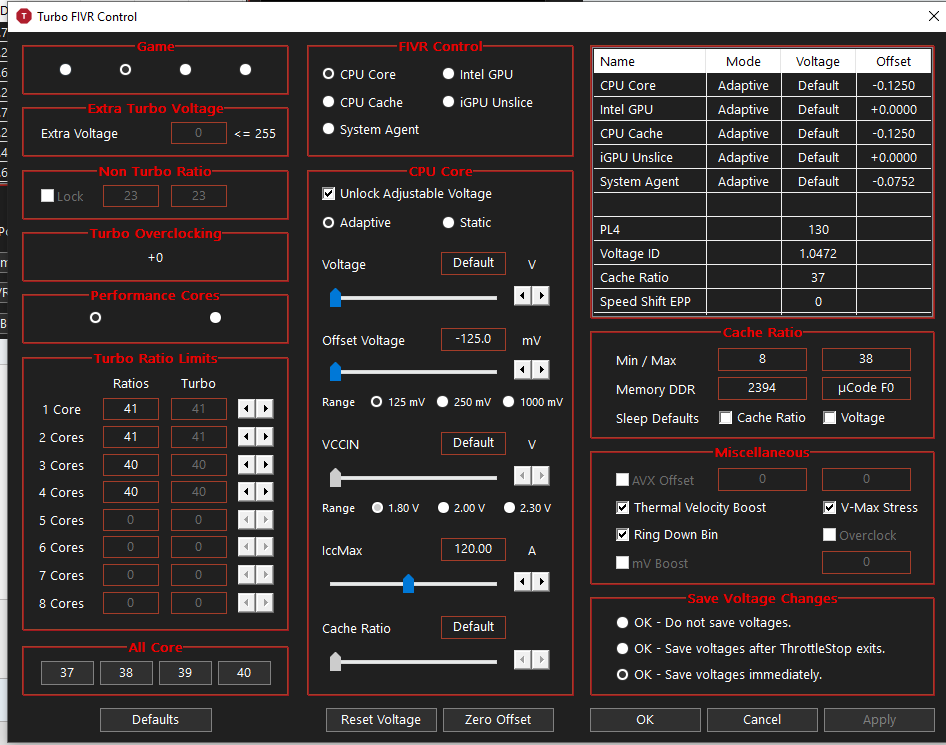Click left arrow for IccMax slider

[522, 582]
